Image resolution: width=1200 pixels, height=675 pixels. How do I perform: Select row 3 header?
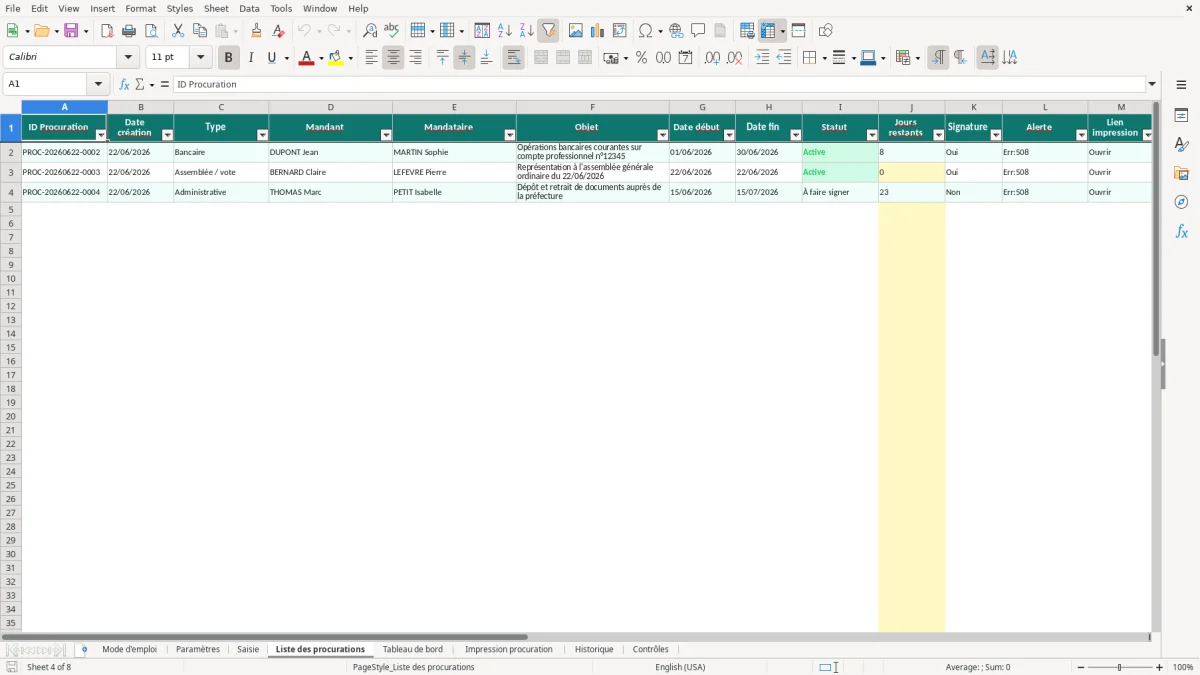click(x=11, y=173)
